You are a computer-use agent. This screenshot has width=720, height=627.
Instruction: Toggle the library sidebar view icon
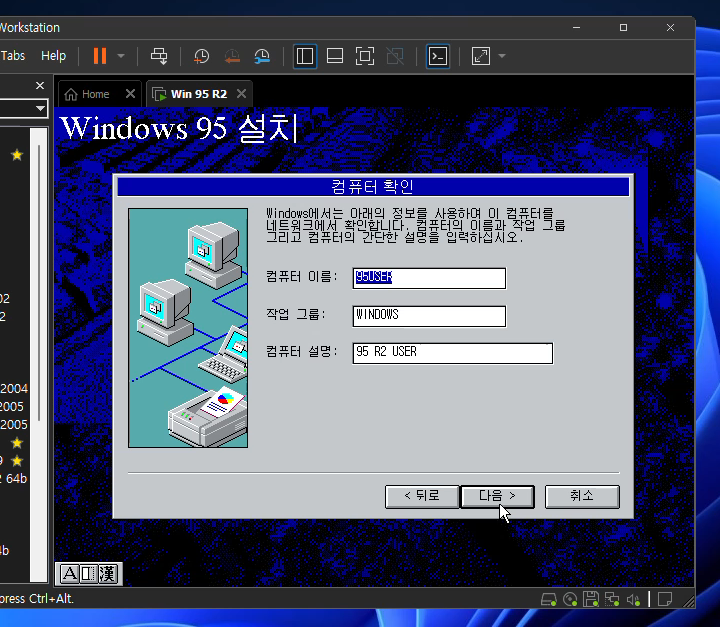click(305, 56)
